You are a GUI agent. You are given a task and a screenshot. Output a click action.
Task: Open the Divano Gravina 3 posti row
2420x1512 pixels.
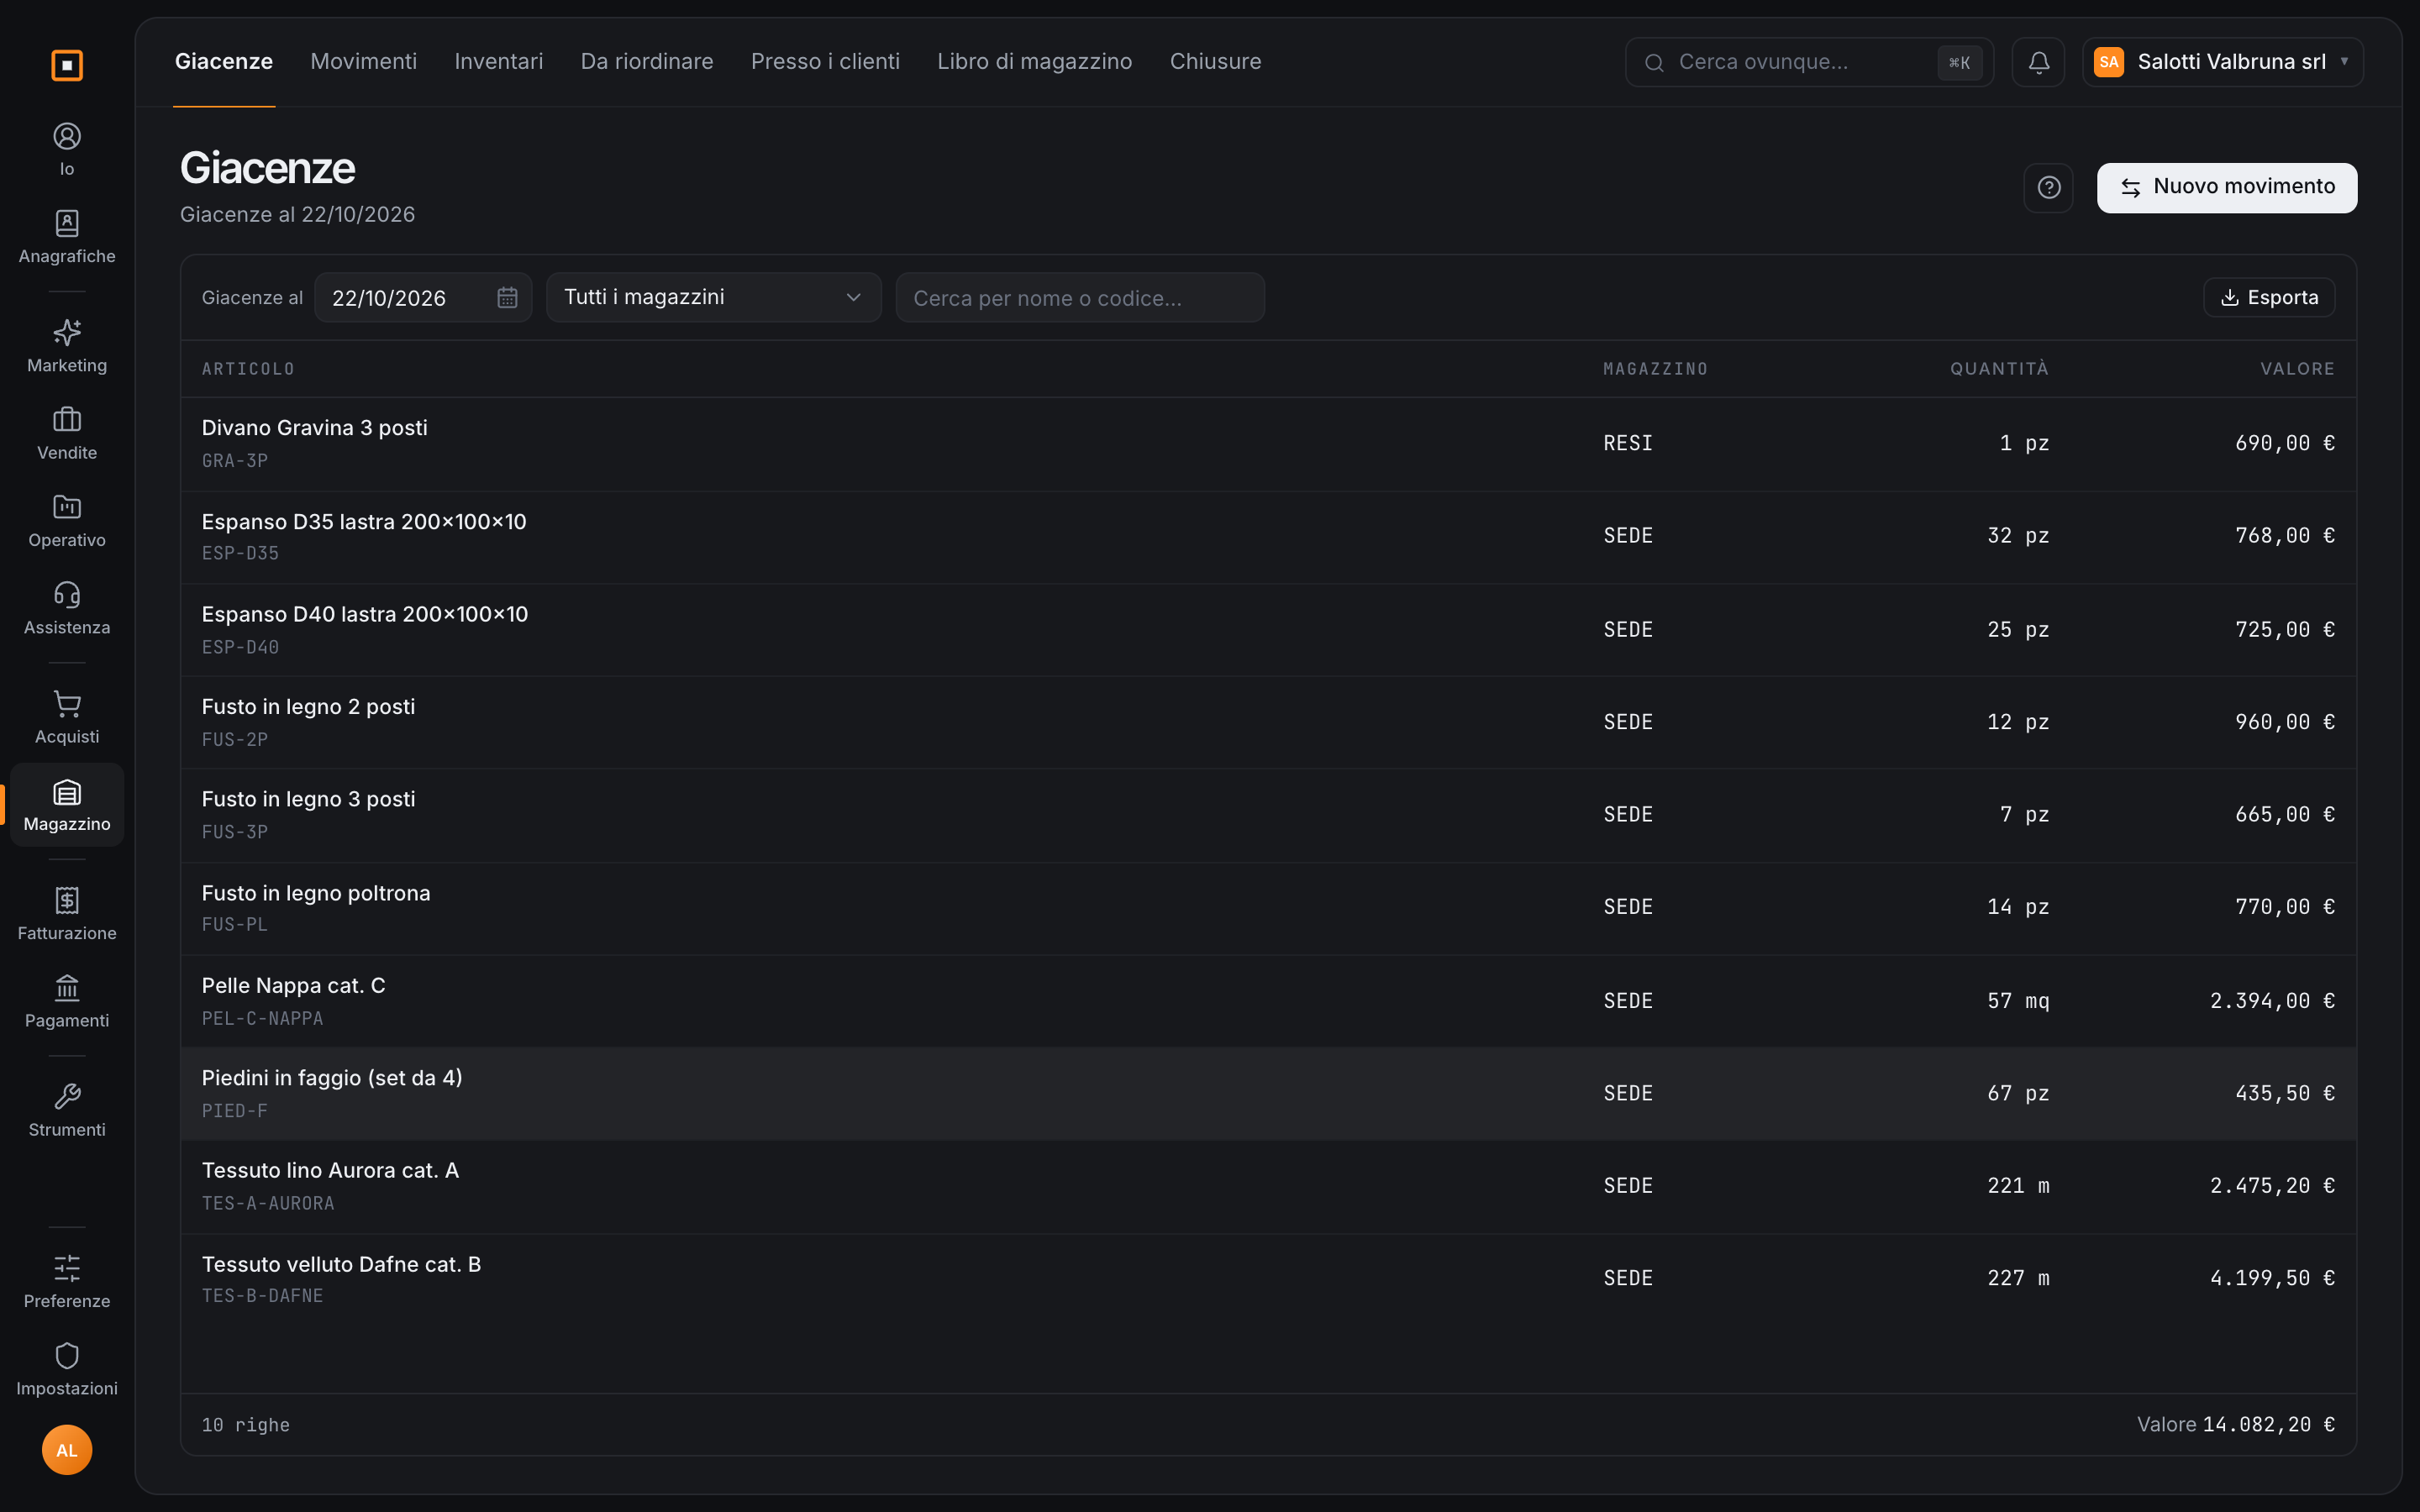(x=1268, y=444)
